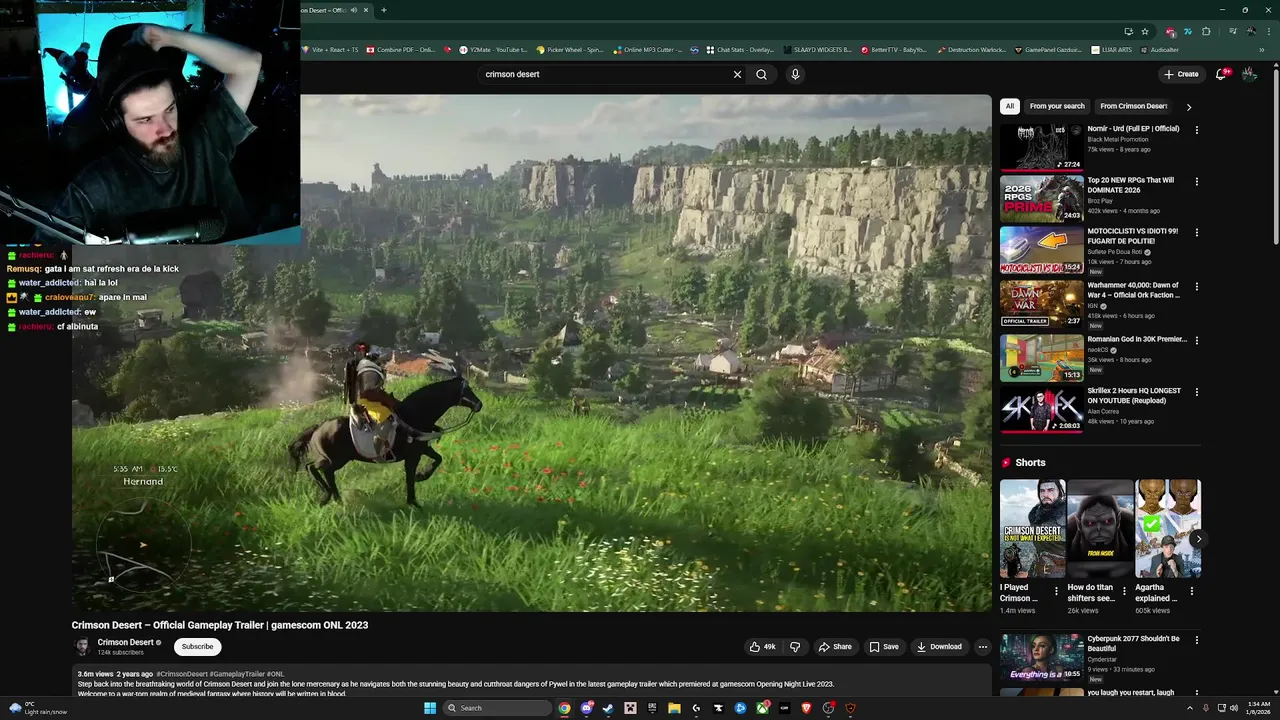The height and width of the screenshot is (720, 1280).
Task: Download the Crimson Desert trailer
Action: (939, 647)
